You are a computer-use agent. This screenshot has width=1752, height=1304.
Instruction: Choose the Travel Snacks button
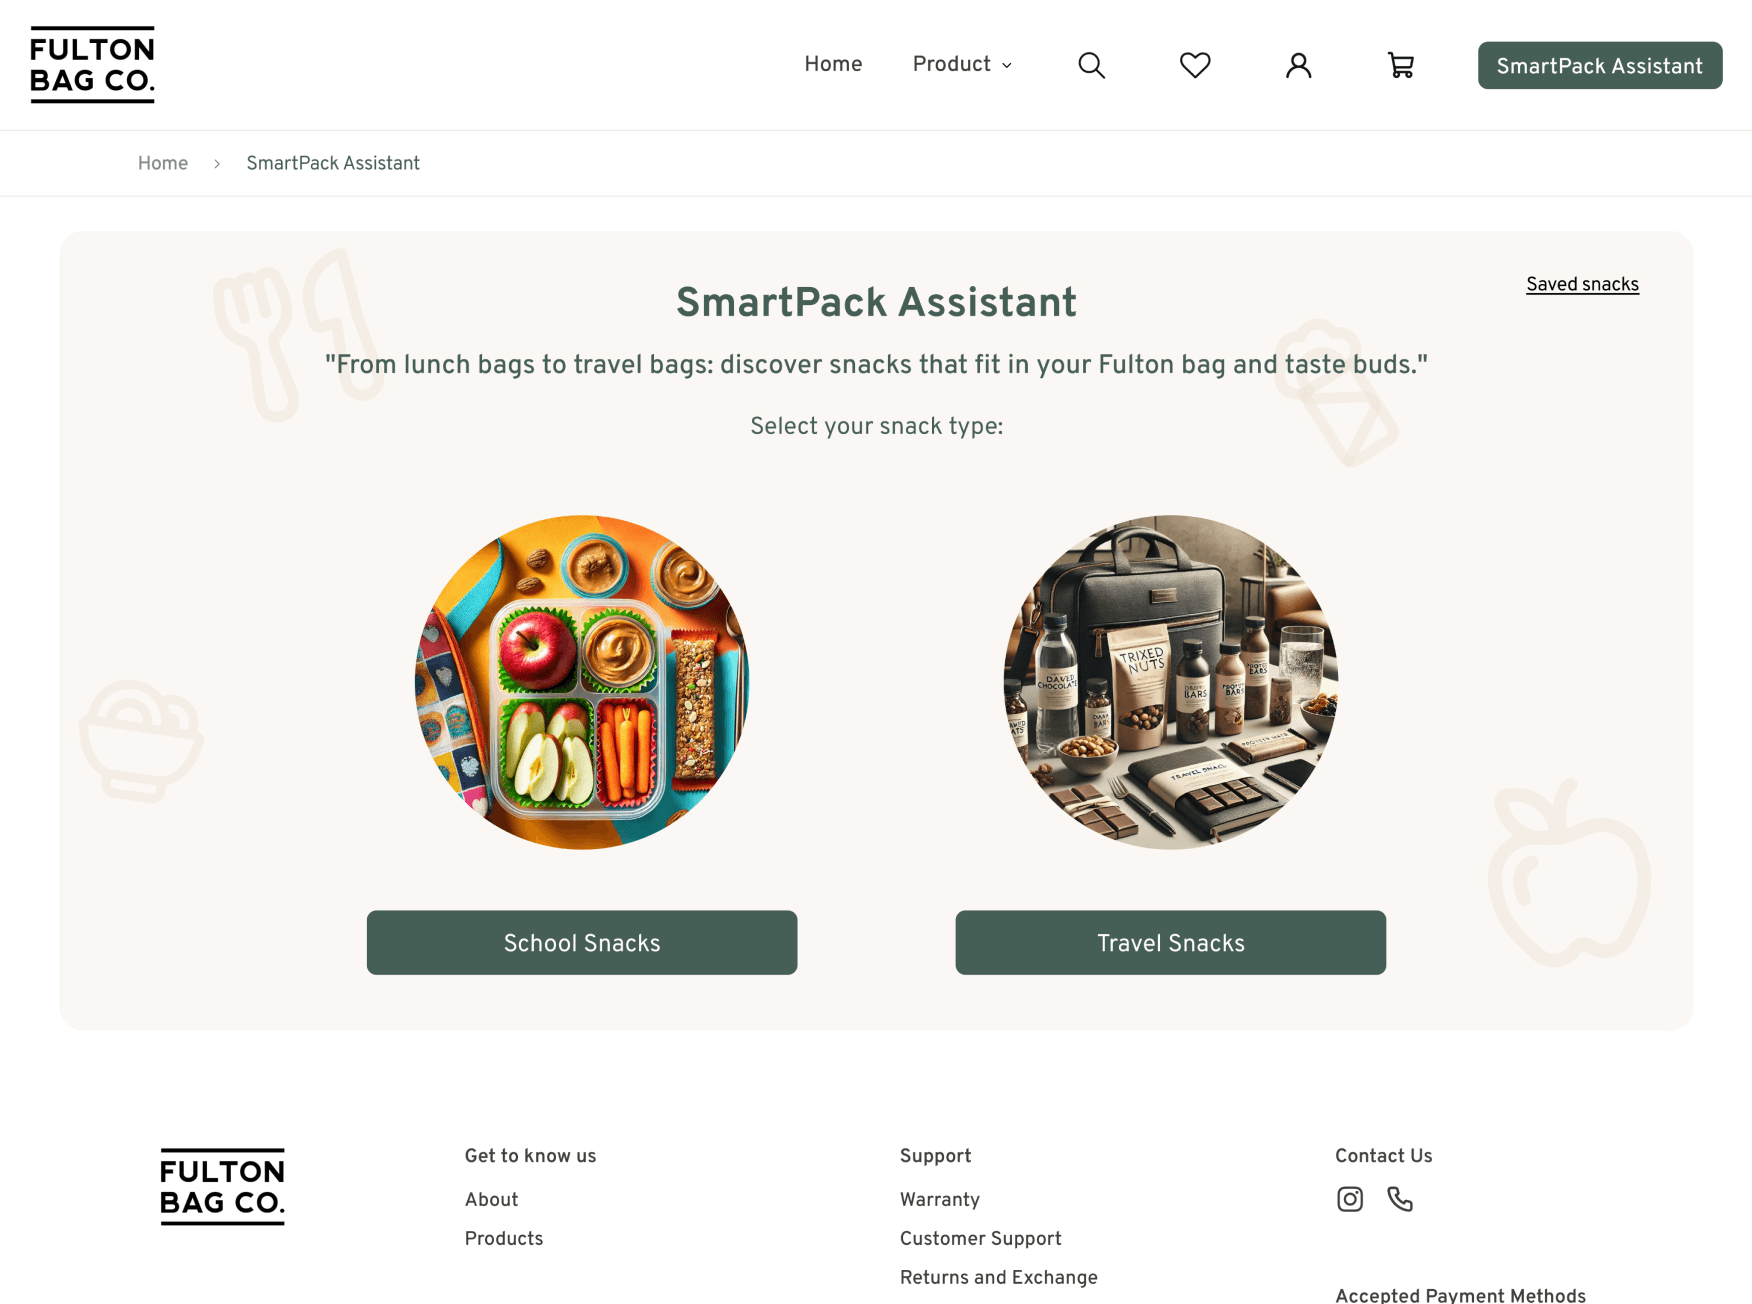1171,942
